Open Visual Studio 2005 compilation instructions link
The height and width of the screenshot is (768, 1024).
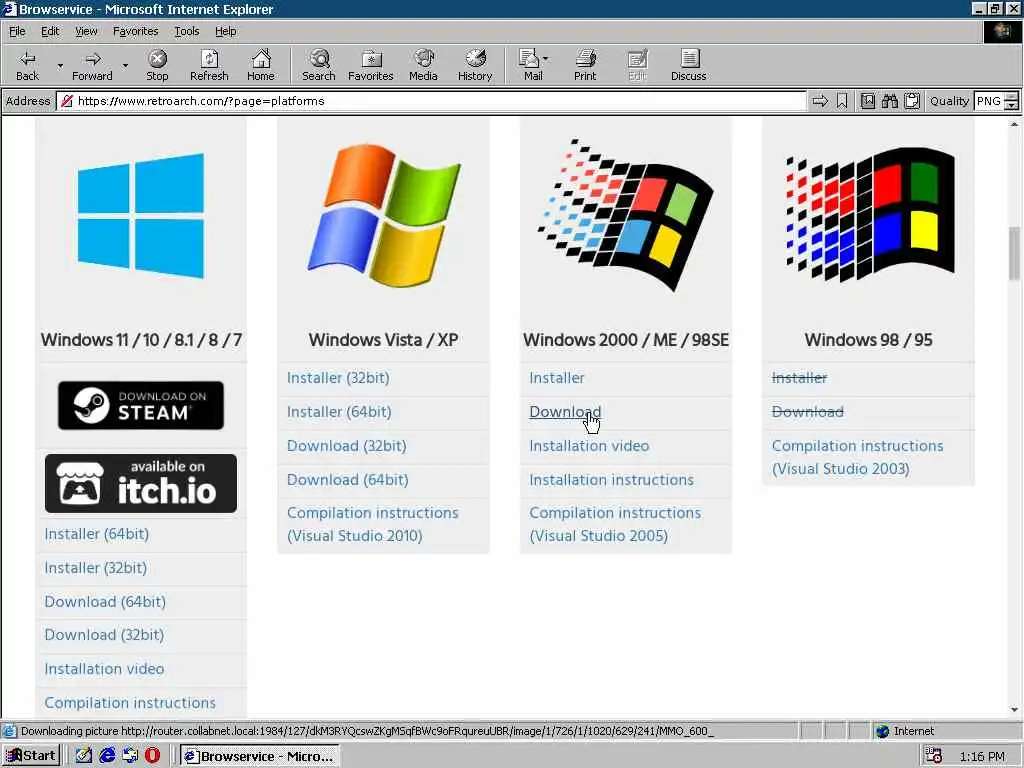tap(615, 524)
